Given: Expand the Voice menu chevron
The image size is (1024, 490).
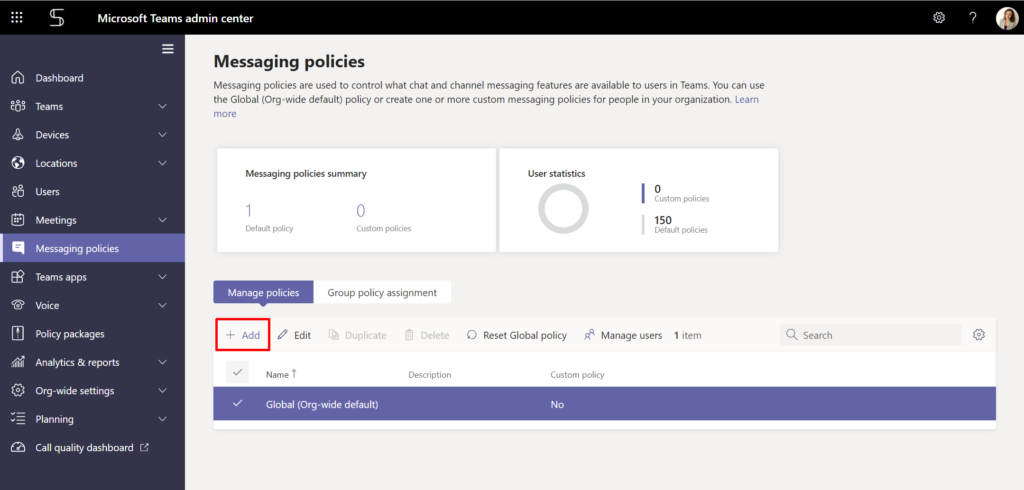Looking at the screenshot, I should click(x=163, y=305).
